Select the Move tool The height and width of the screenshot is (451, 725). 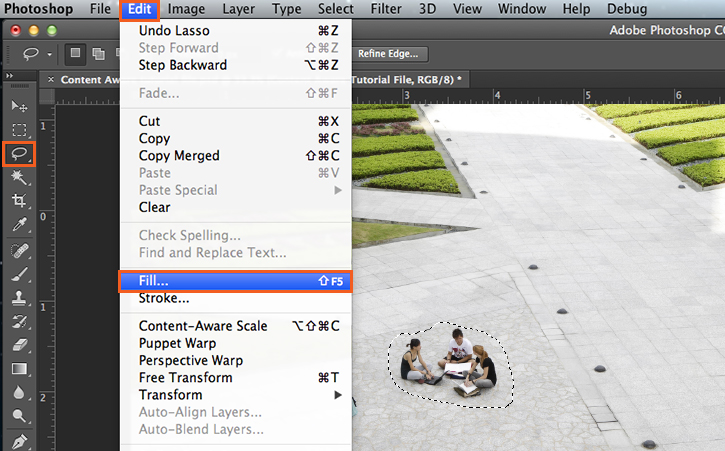coord(18,105)
